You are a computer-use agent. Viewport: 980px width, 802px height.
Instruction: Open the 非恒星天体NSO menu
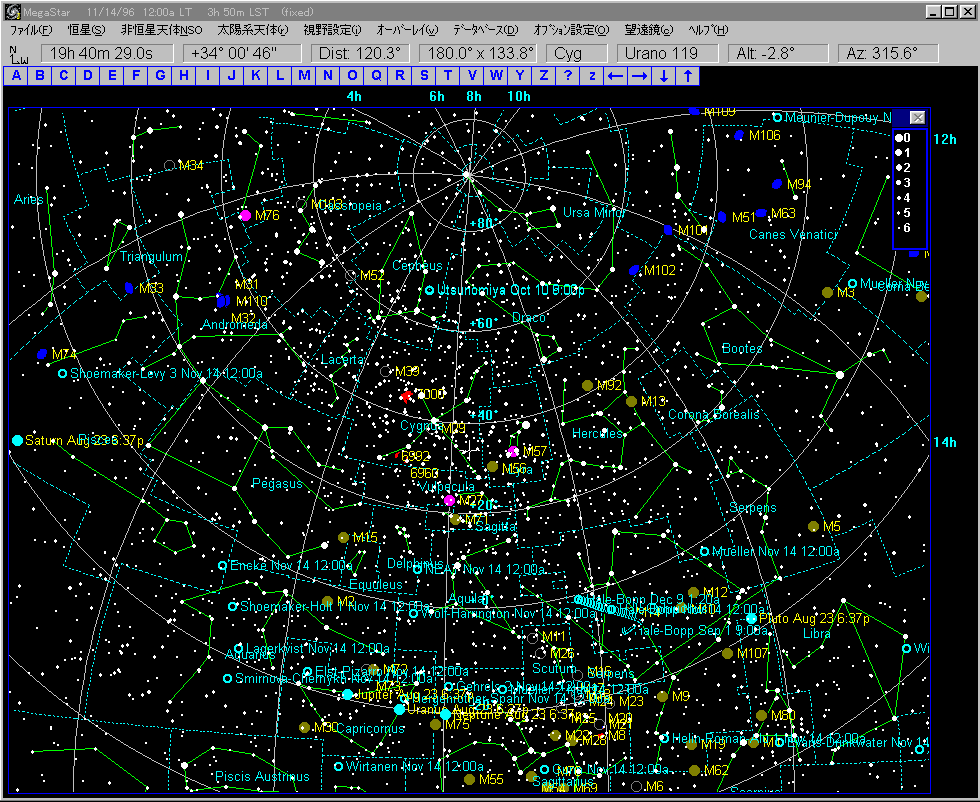pyautogui.click(x=161, y=30)
